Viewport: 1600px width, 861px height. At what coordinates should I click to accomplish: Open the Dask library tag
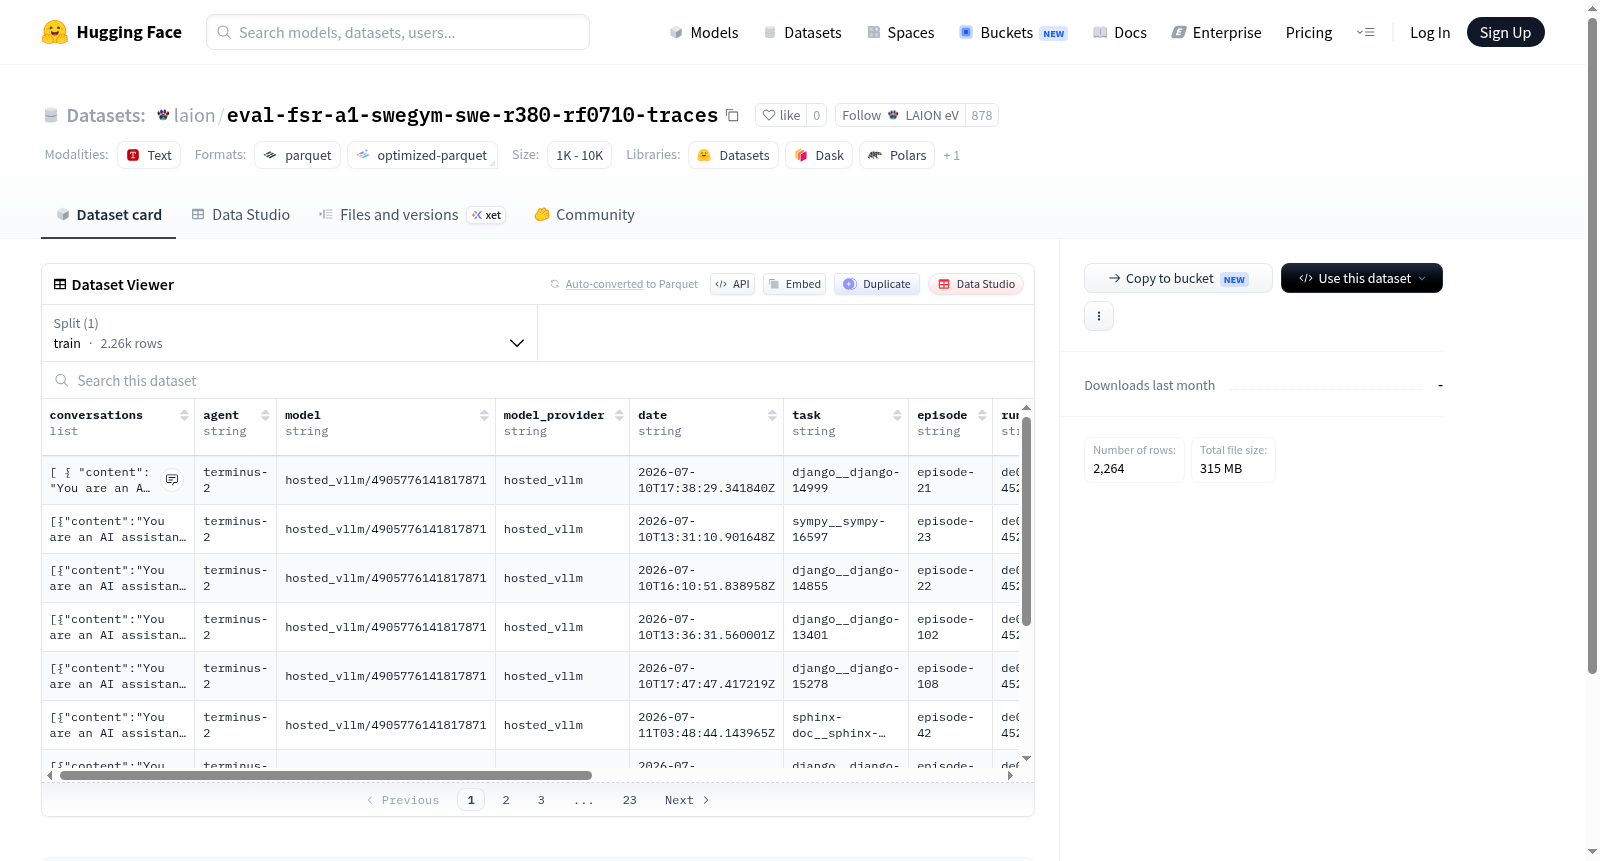click(819, 155)
